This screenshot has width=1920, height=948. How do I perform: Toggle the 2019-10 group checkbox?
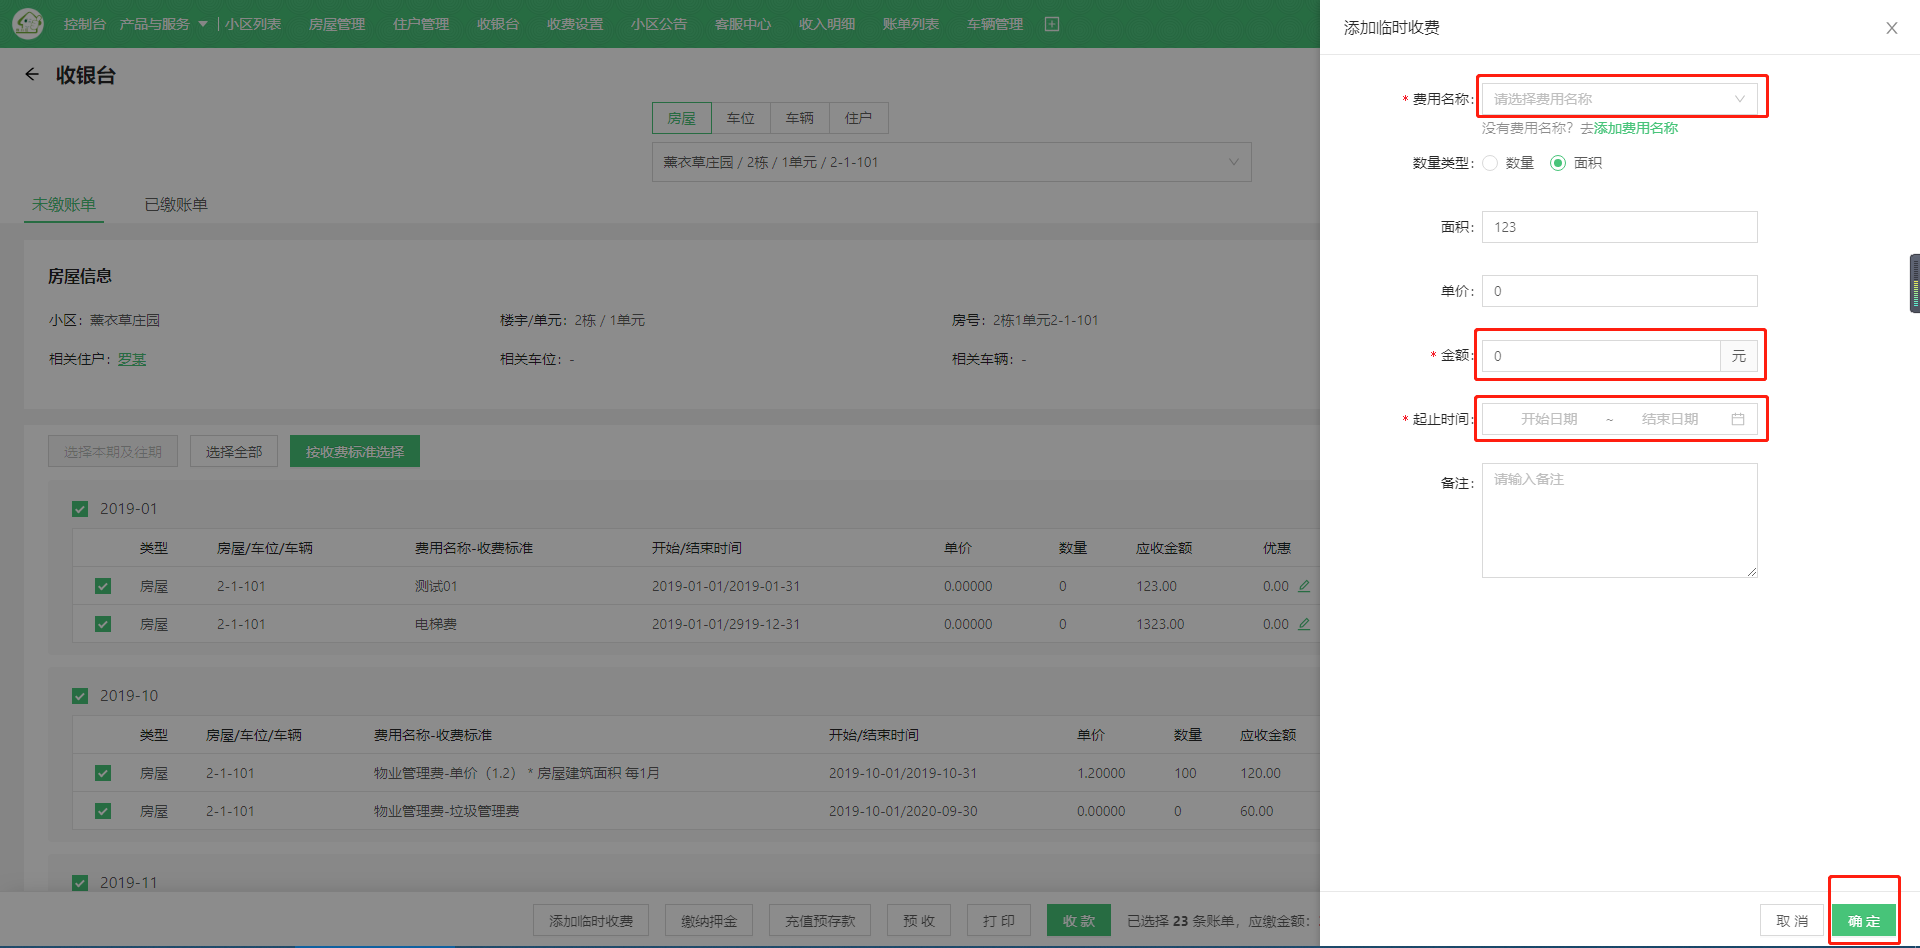(x=80, y=696)
